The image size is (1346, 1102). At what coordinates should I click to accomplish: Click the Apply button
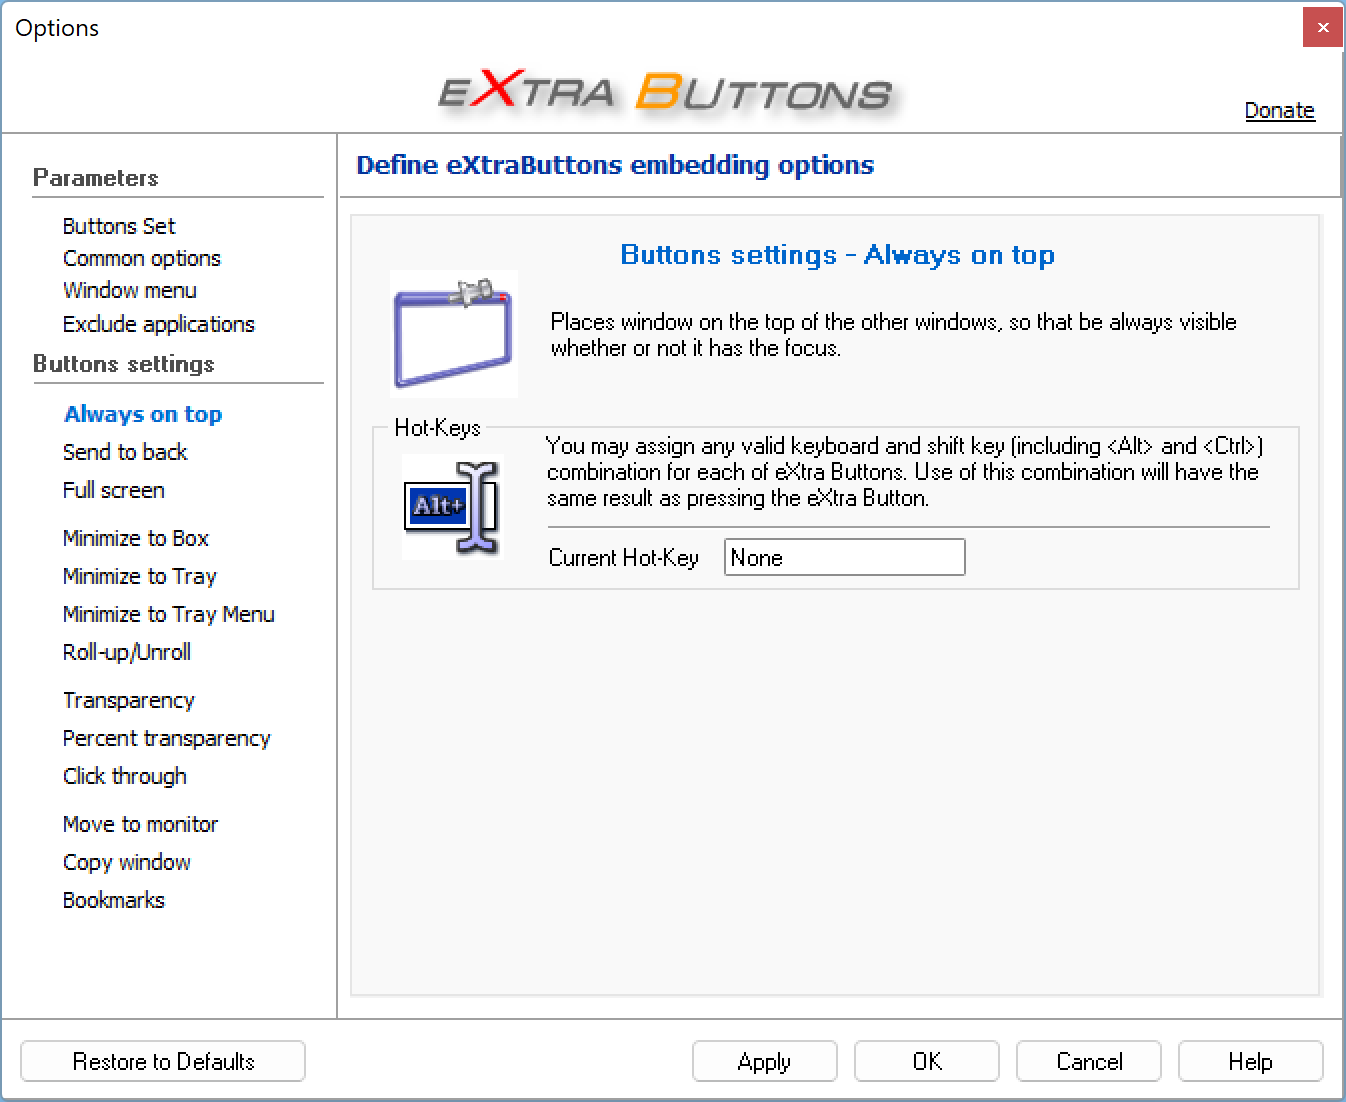tap(765, 1061)
